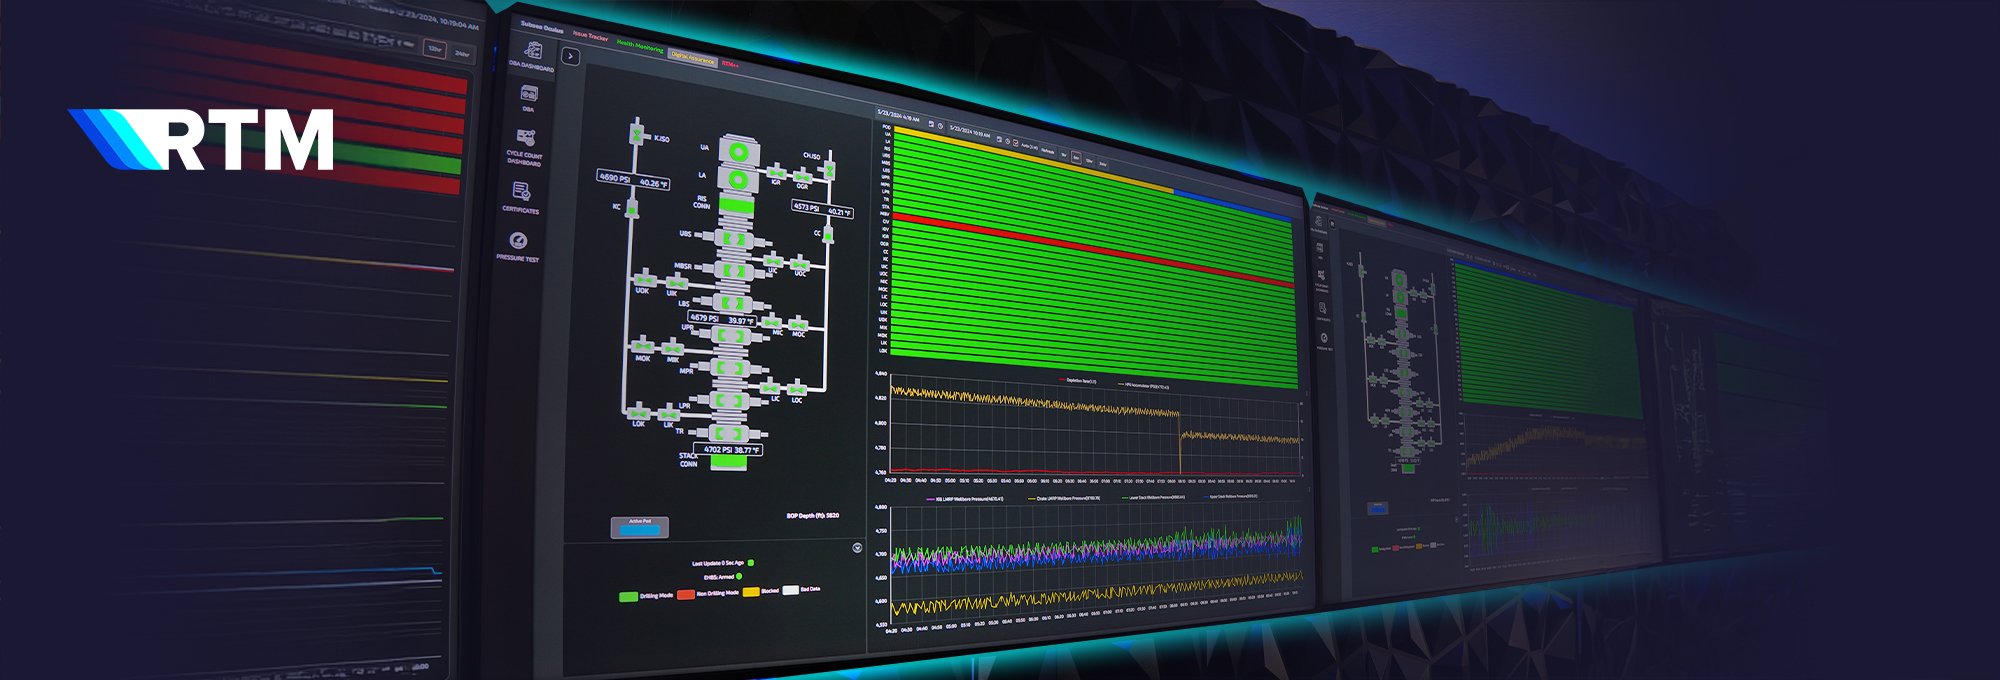Image resolution: width=2000 pixels, height=680 pixels.
Task: Click the BOP Depth (ft) 5820 value
Action: coord(812,516)
